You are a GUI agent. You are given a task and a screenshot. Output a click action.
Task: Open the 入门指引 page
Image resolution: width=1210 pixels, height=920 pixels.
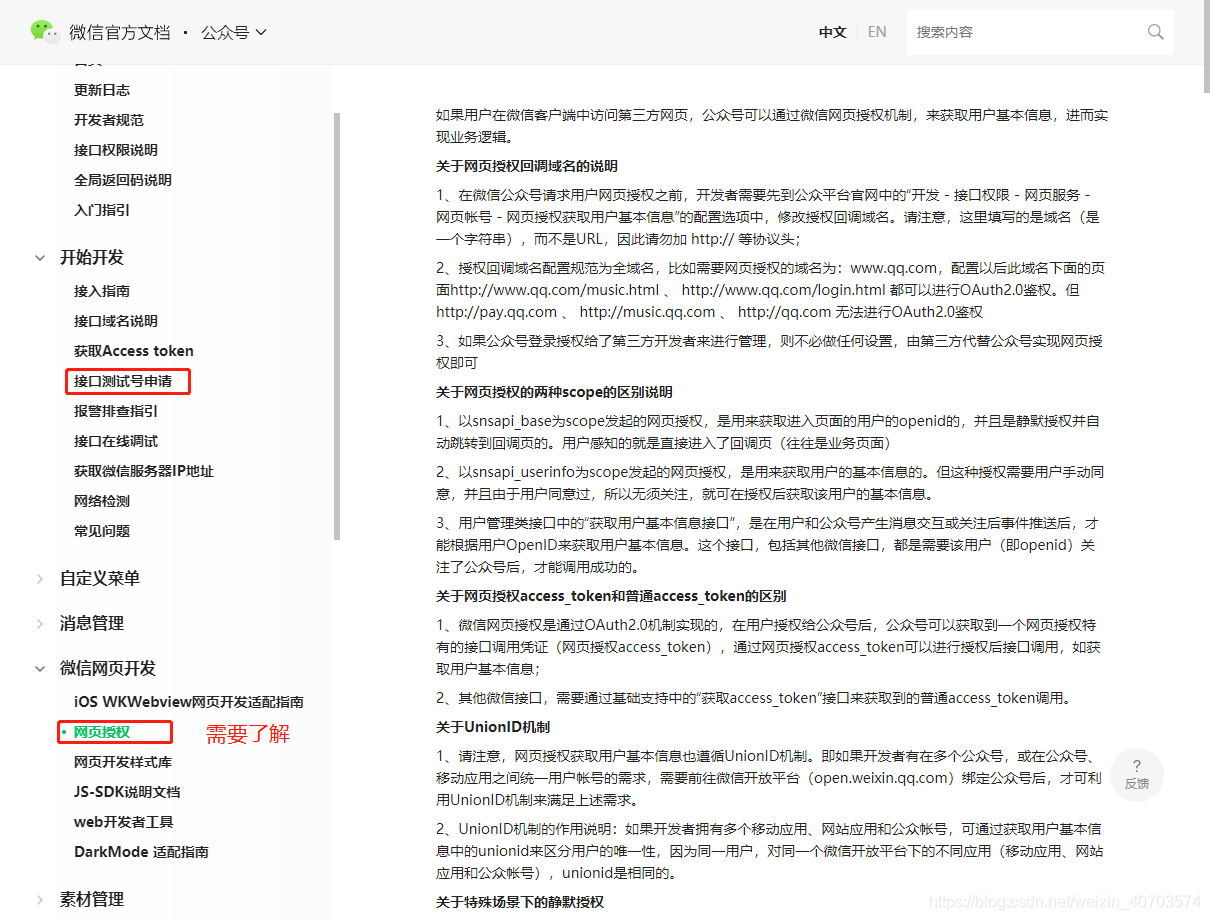[102, 210]
